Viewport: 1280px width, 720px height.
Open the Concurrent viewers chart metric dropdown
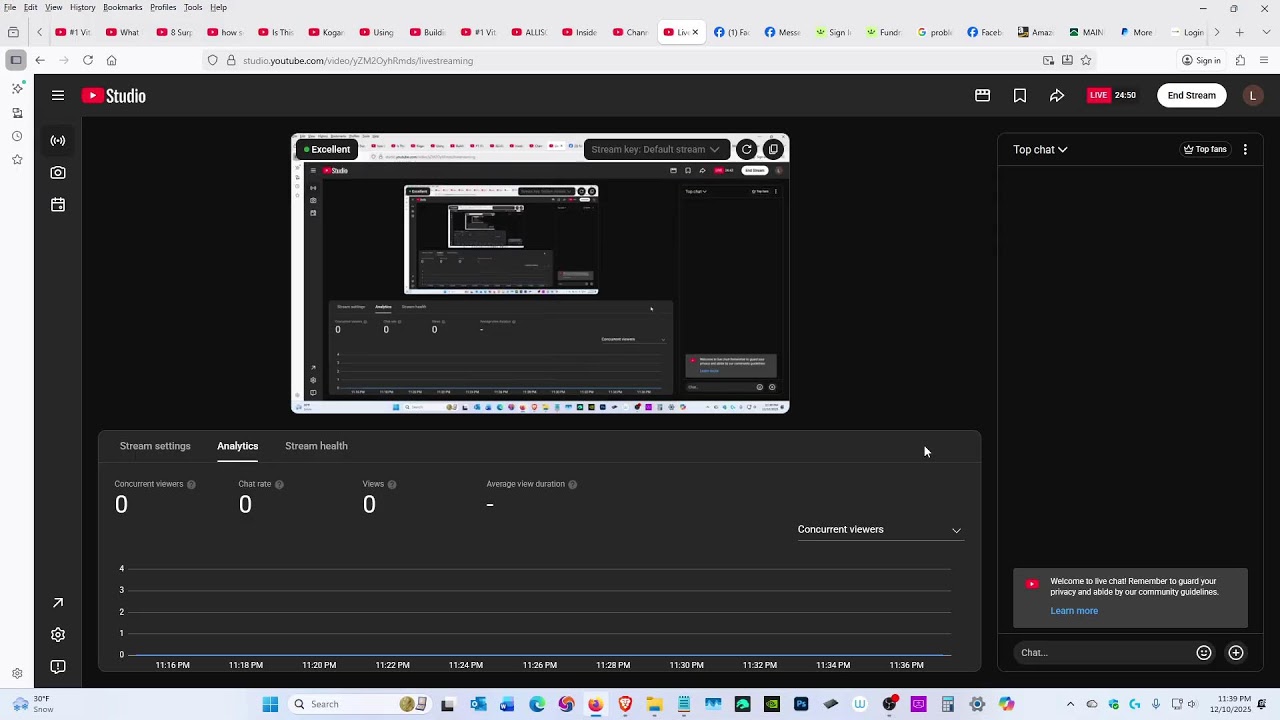[880, 530]
